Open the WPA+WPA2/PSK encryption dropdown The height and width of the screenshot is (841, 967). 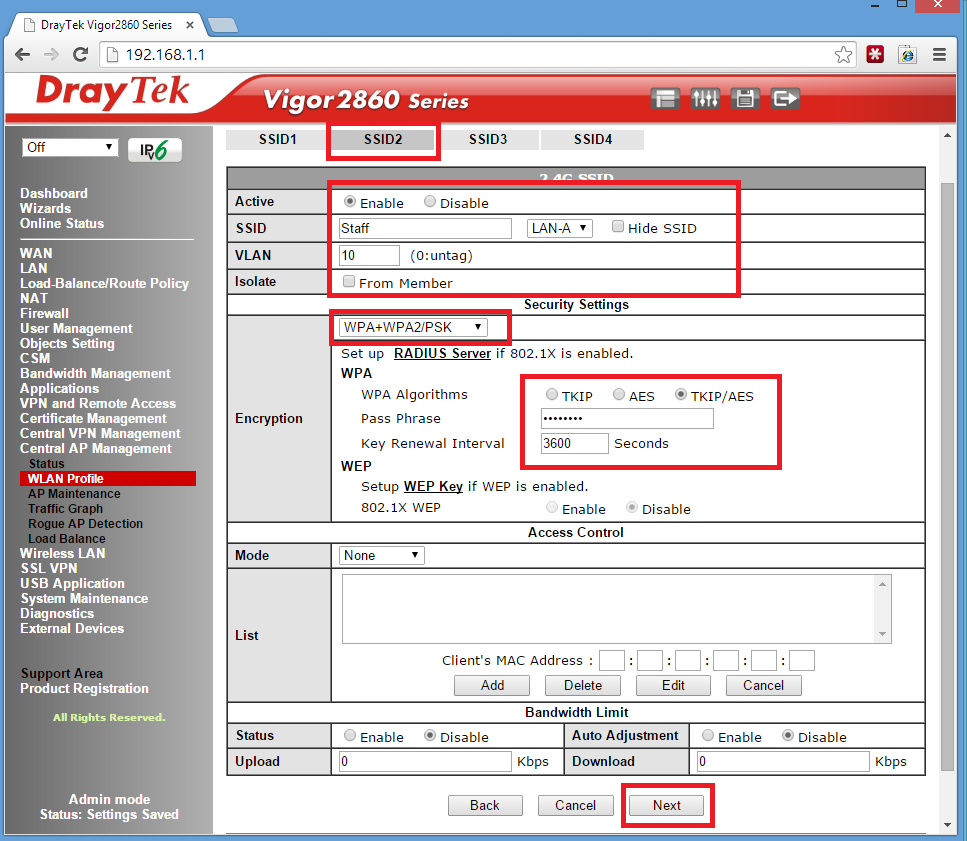413,327
